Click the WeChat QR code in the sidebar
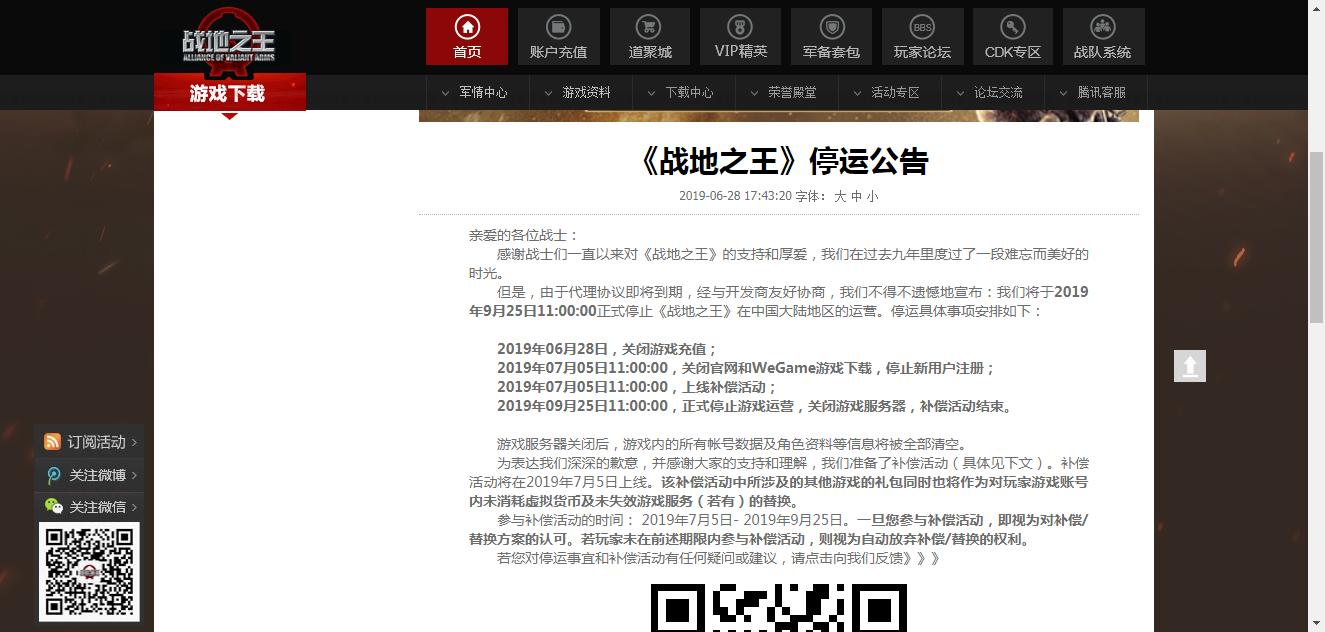This screenshot has width=1325, height=632. click(89, 572)
